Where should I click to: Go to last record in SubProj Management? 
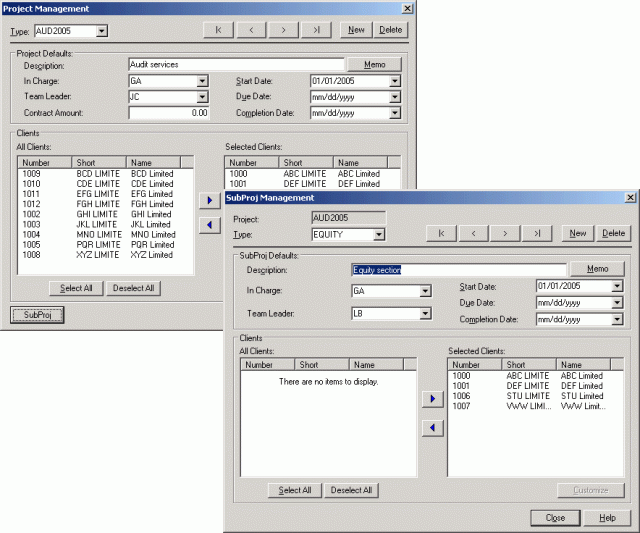pyautogui.click(x=537, y=233)
